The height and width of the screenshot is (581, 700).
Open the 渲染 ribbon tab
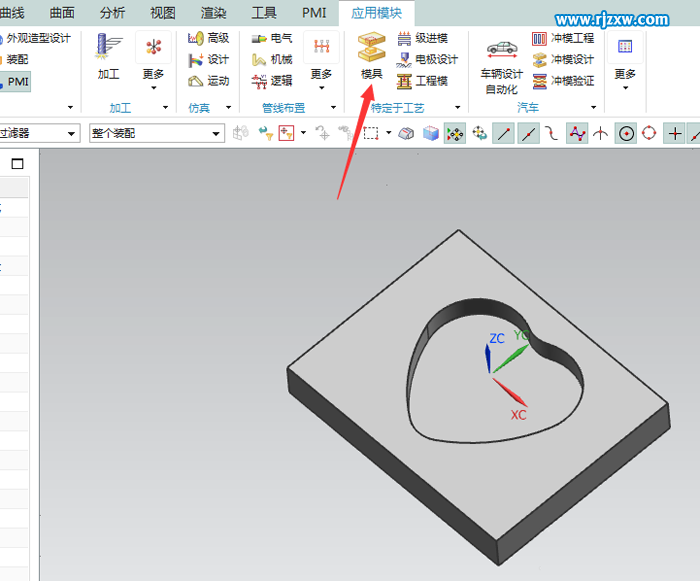pos(213,13)
